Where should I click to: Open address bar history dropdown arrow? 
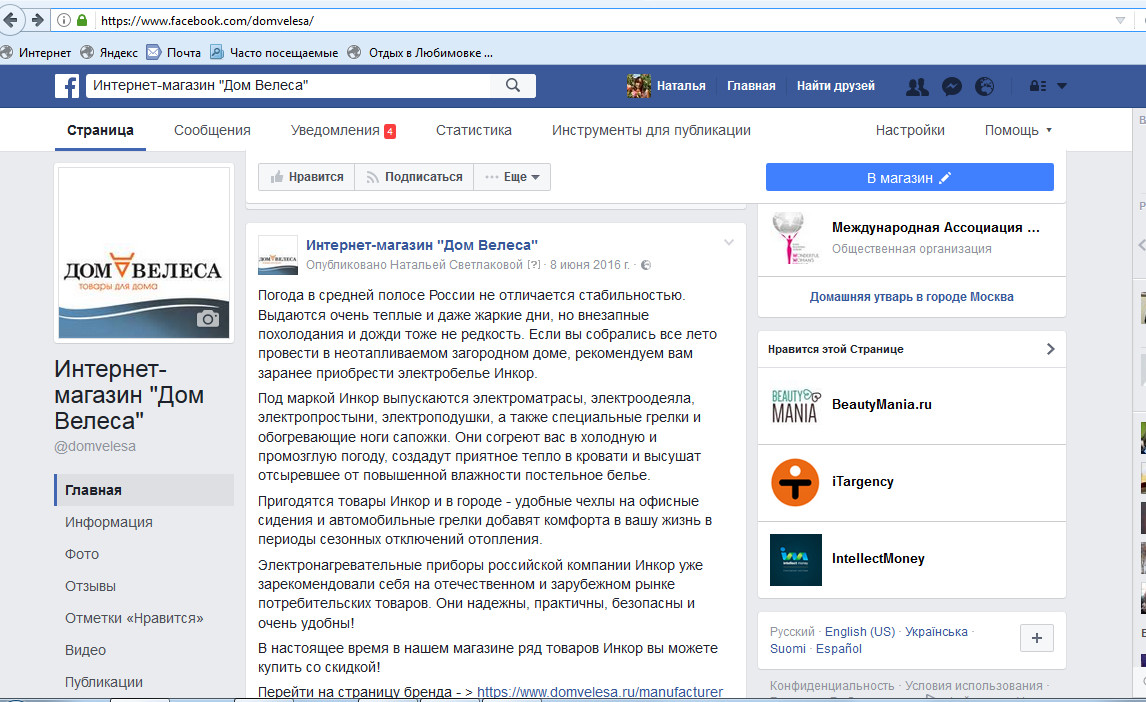[x=1120, y=20]
